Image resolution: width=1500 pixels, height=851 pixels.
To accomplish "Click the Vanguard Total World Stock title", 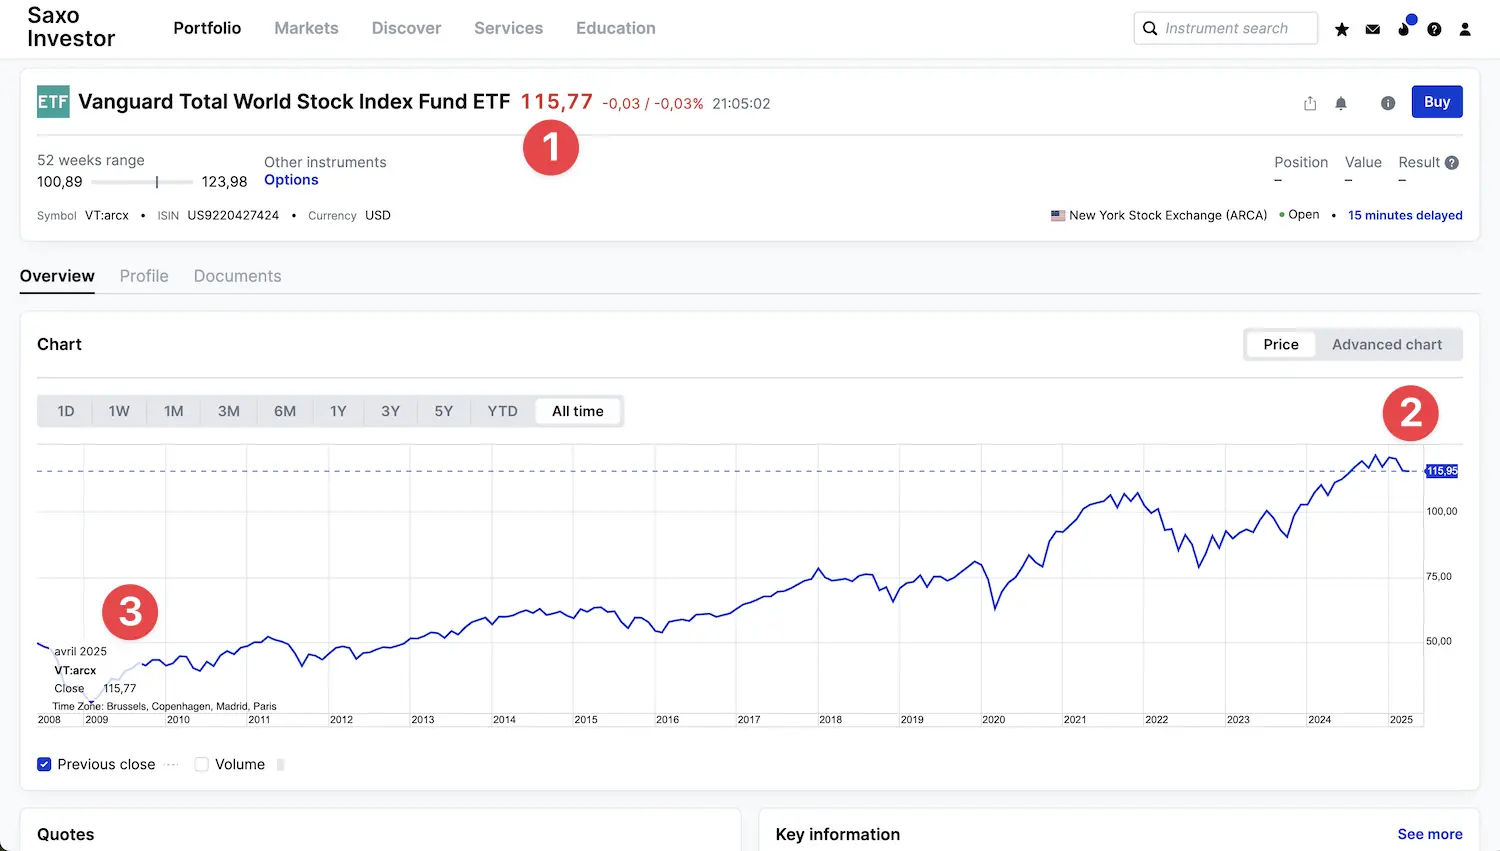I will tap(294, 102).
